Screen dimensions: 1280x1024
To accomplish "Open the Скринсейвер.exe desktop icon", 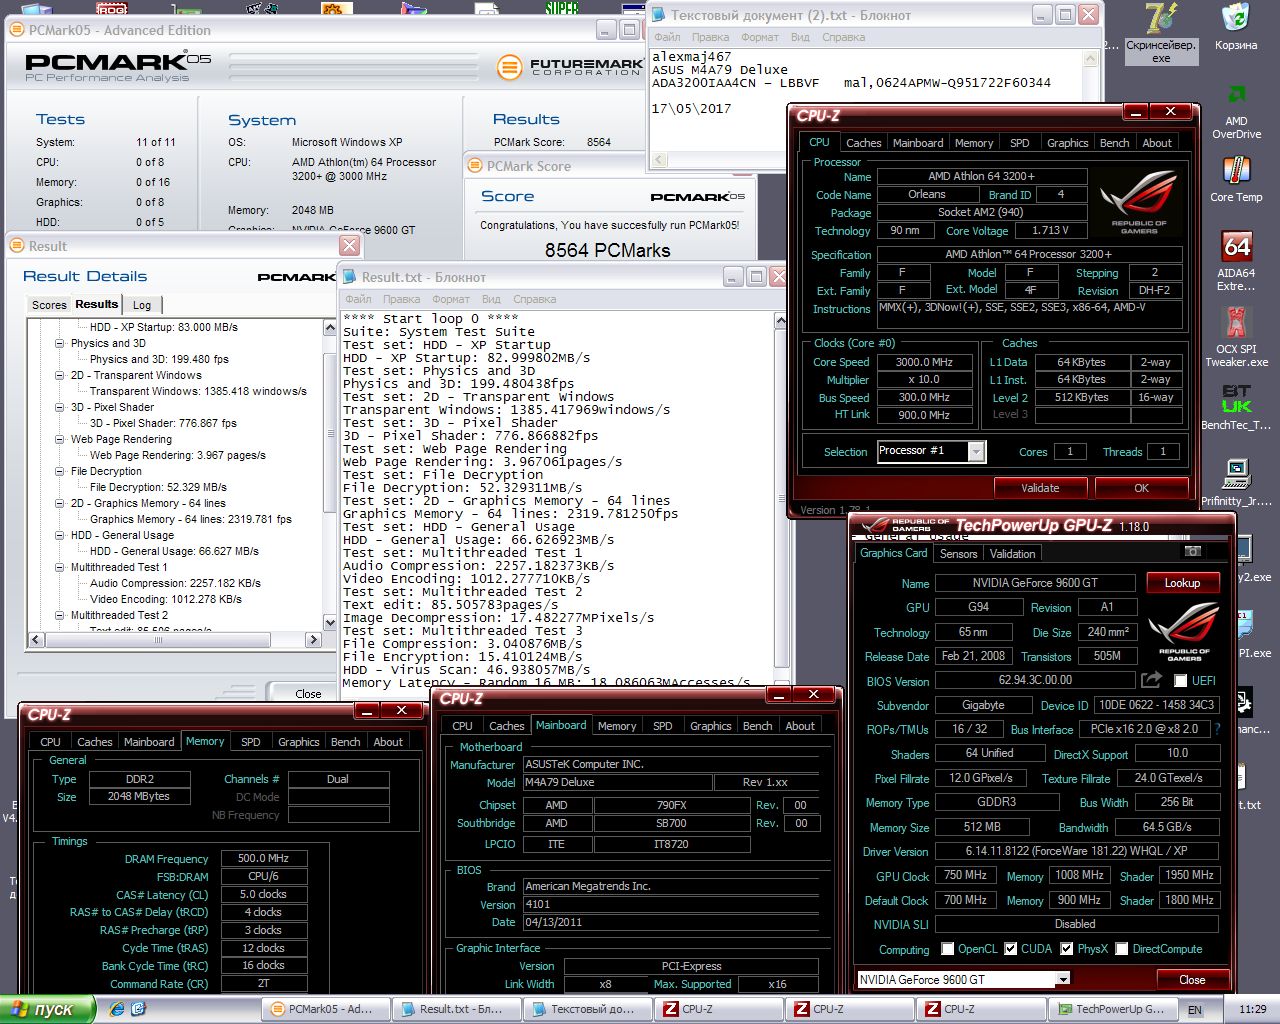I will [1160, 18].
